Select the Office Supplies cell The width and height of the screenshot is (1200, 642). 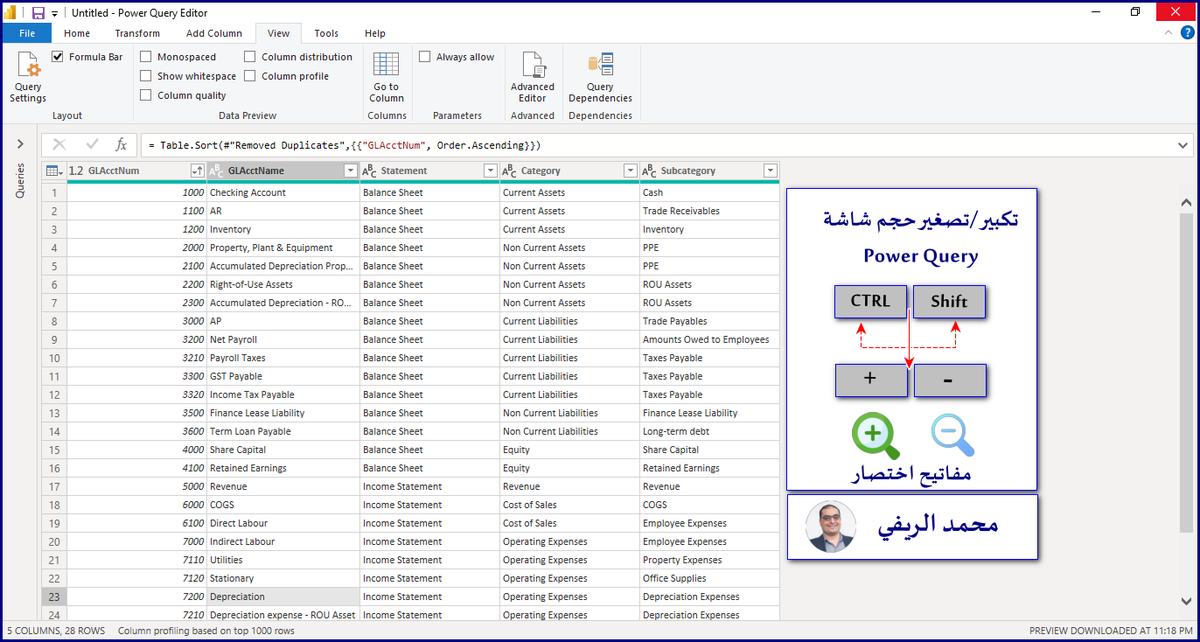click(709, 578)
